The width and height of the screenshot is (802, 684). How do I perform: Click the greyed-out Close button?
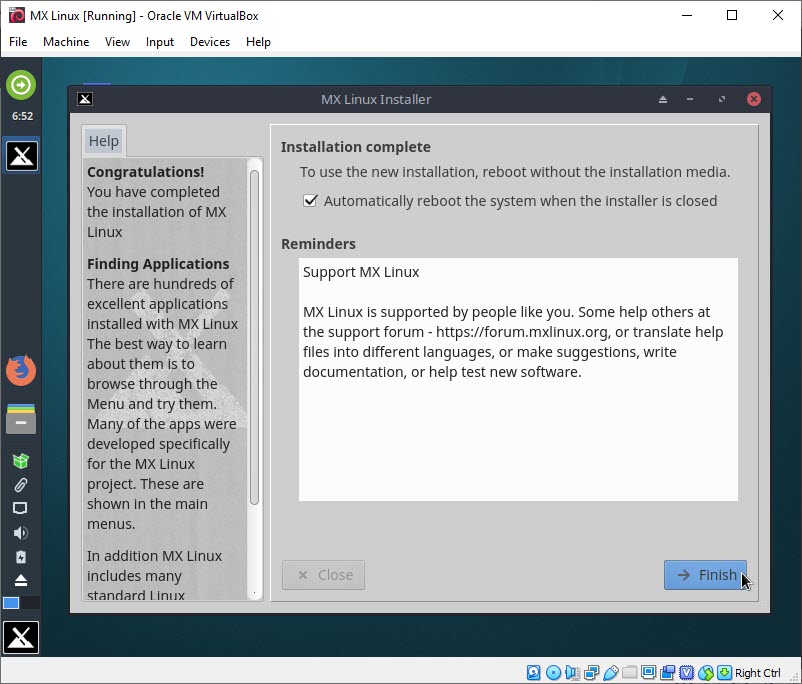click(x=323, y=575)
